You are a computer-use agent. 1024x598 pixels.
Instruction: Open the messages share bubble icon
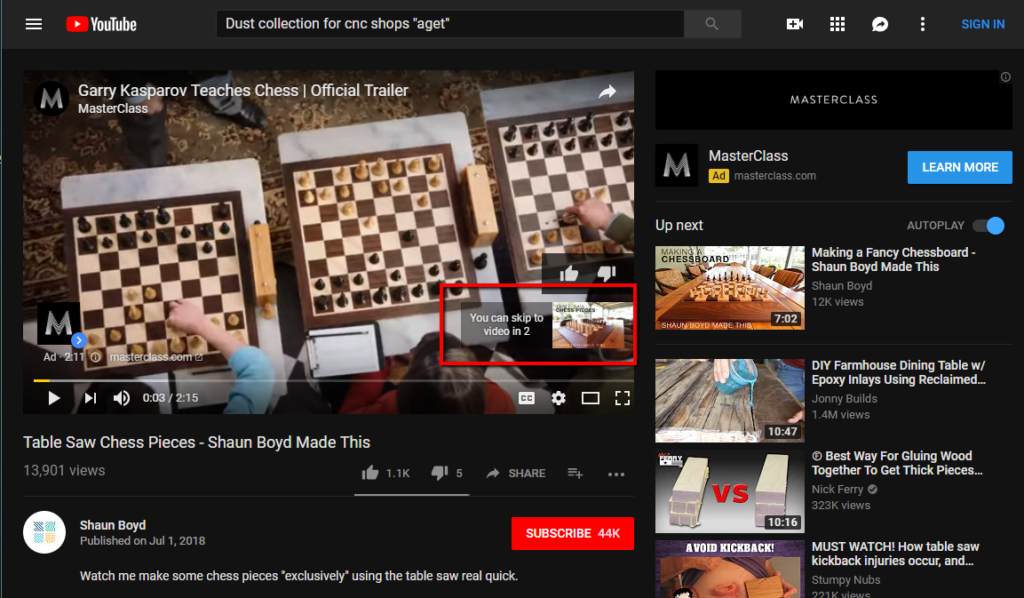880,24
